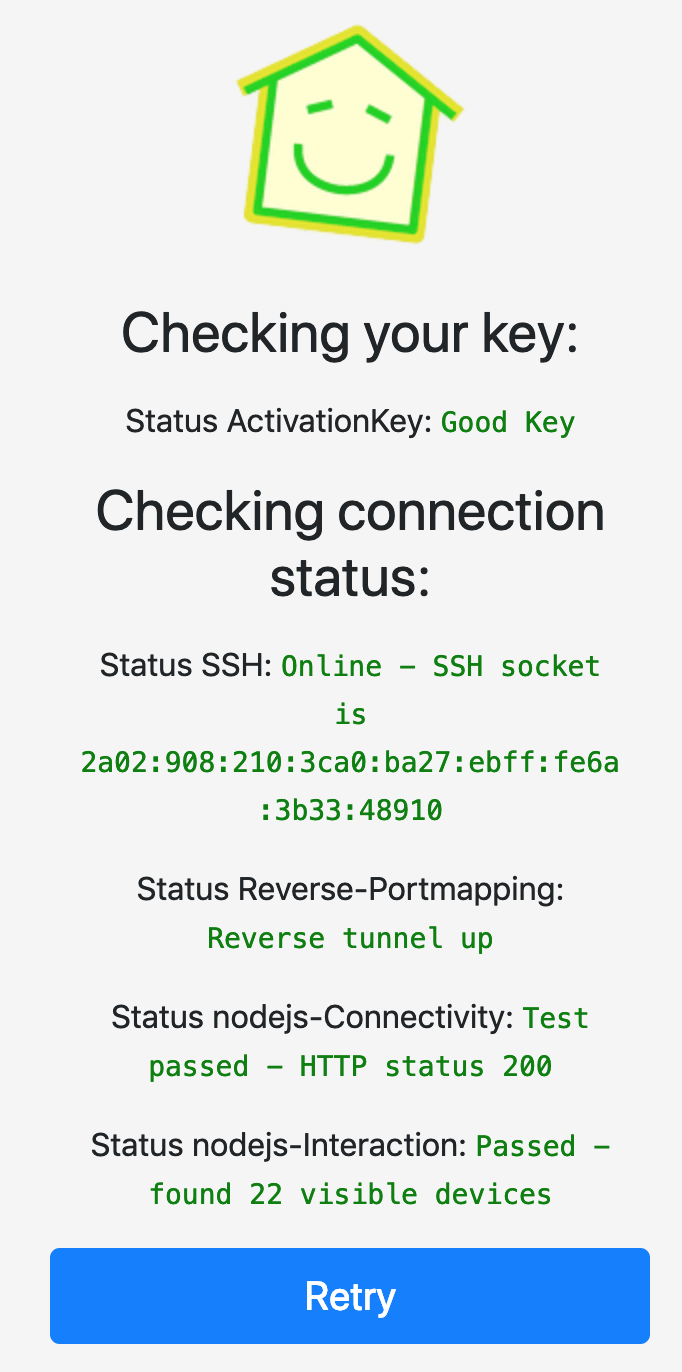Click the 'Status SSH:' label

tap(186, 666)
